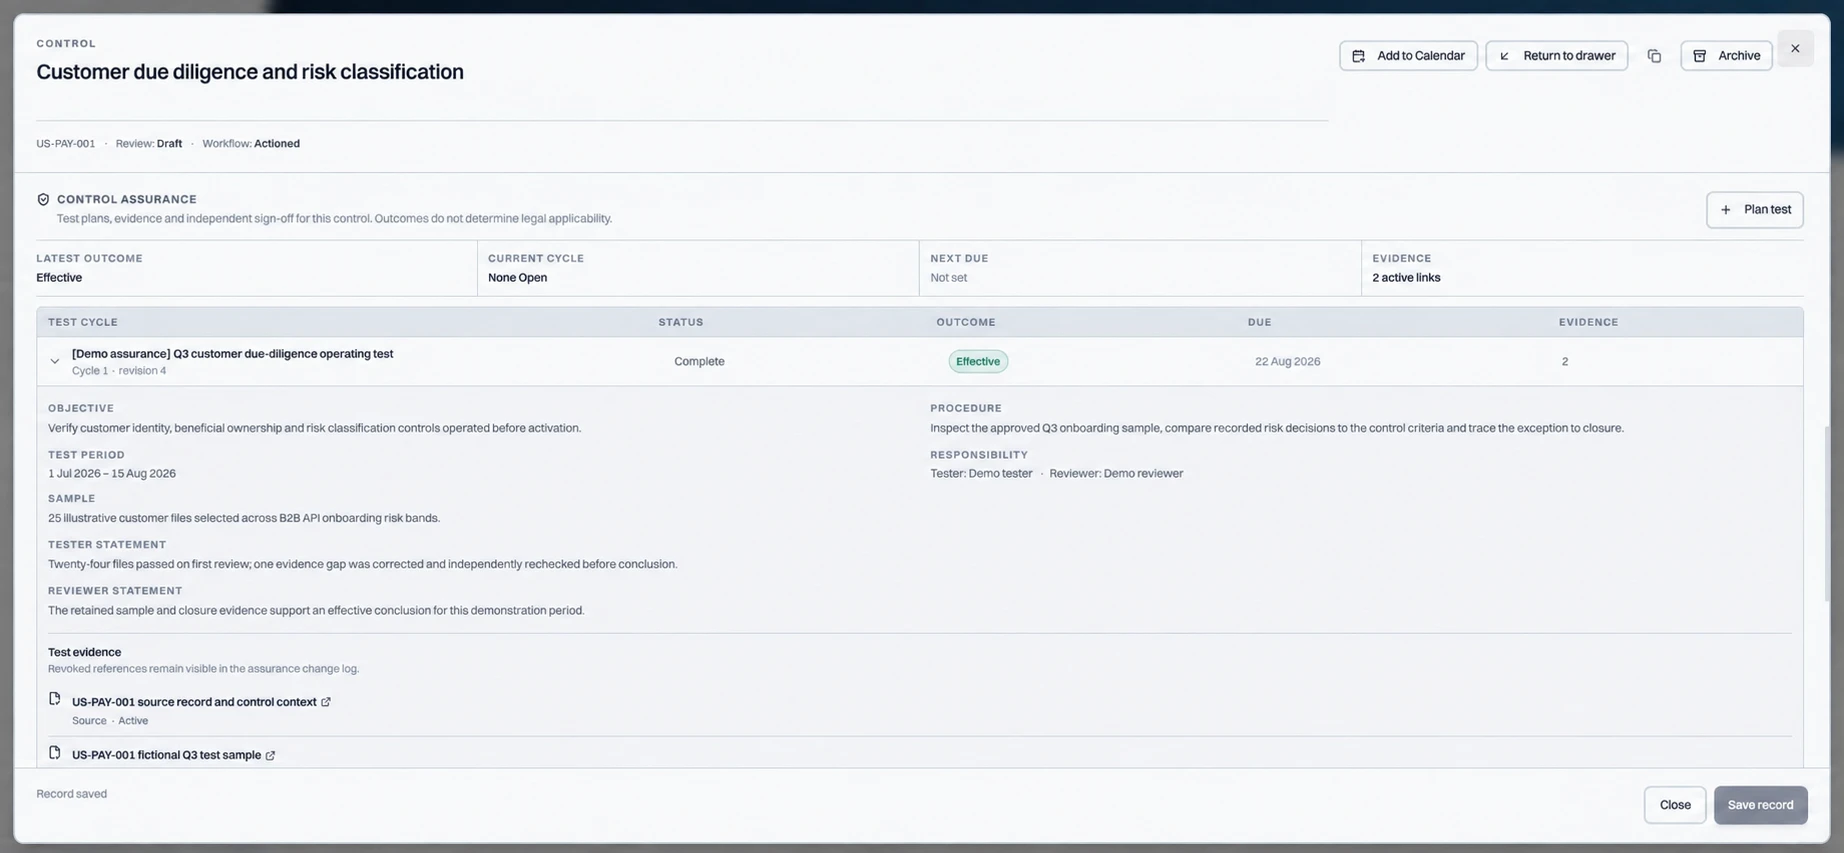1844x853 pixels.
Task: Click document icon beside source record evidence
Action: pos(55,699)
